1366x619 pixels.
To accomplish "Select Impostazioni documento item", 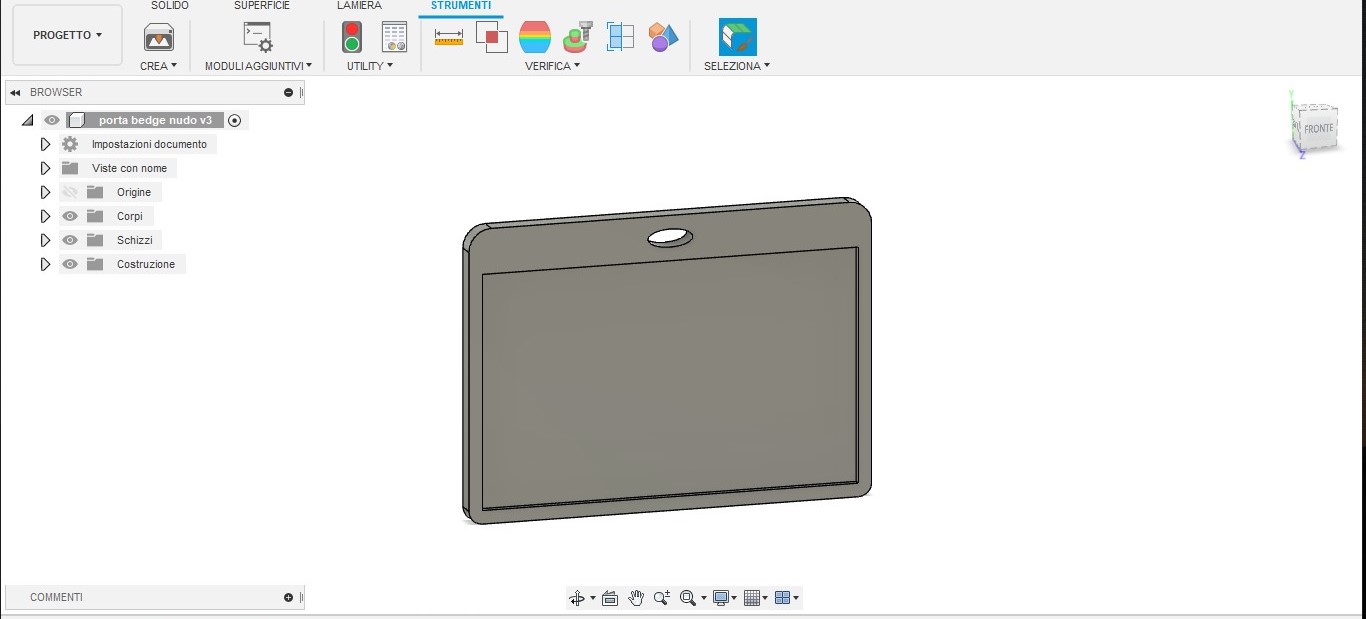I will click(149, 144).
